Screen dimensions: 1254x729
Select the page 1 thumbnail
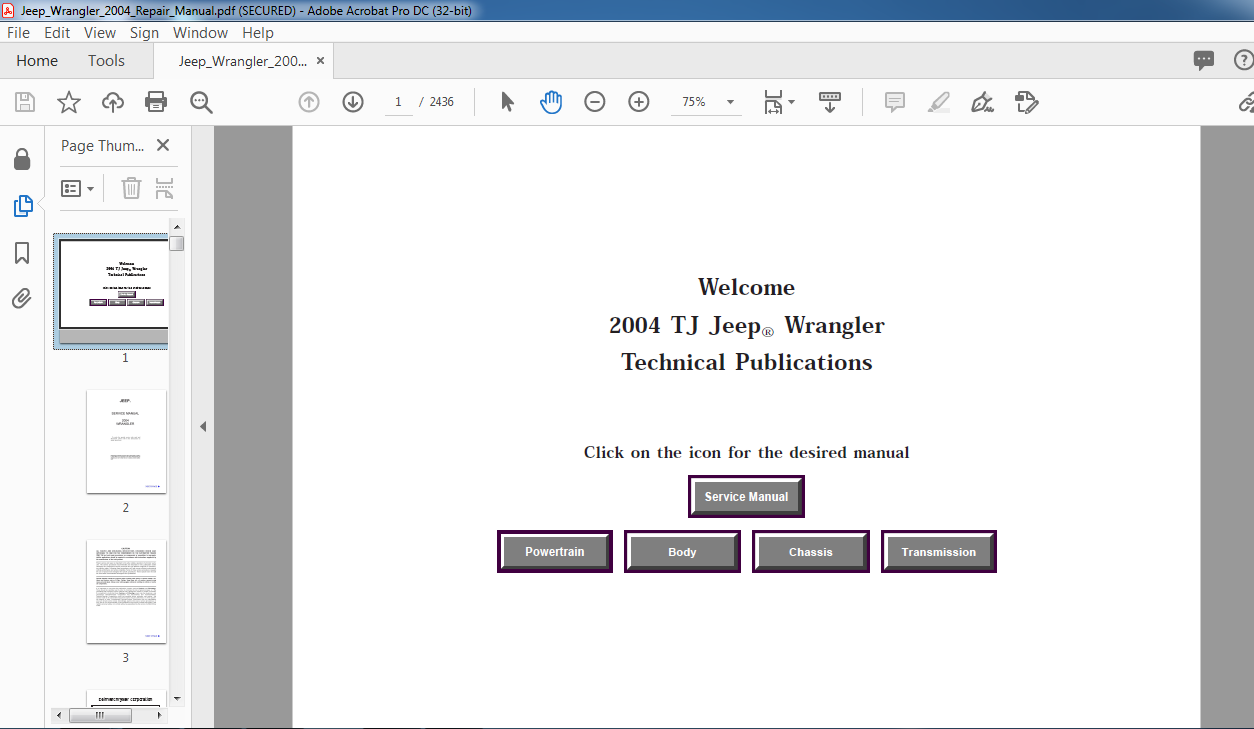(113, 291)
